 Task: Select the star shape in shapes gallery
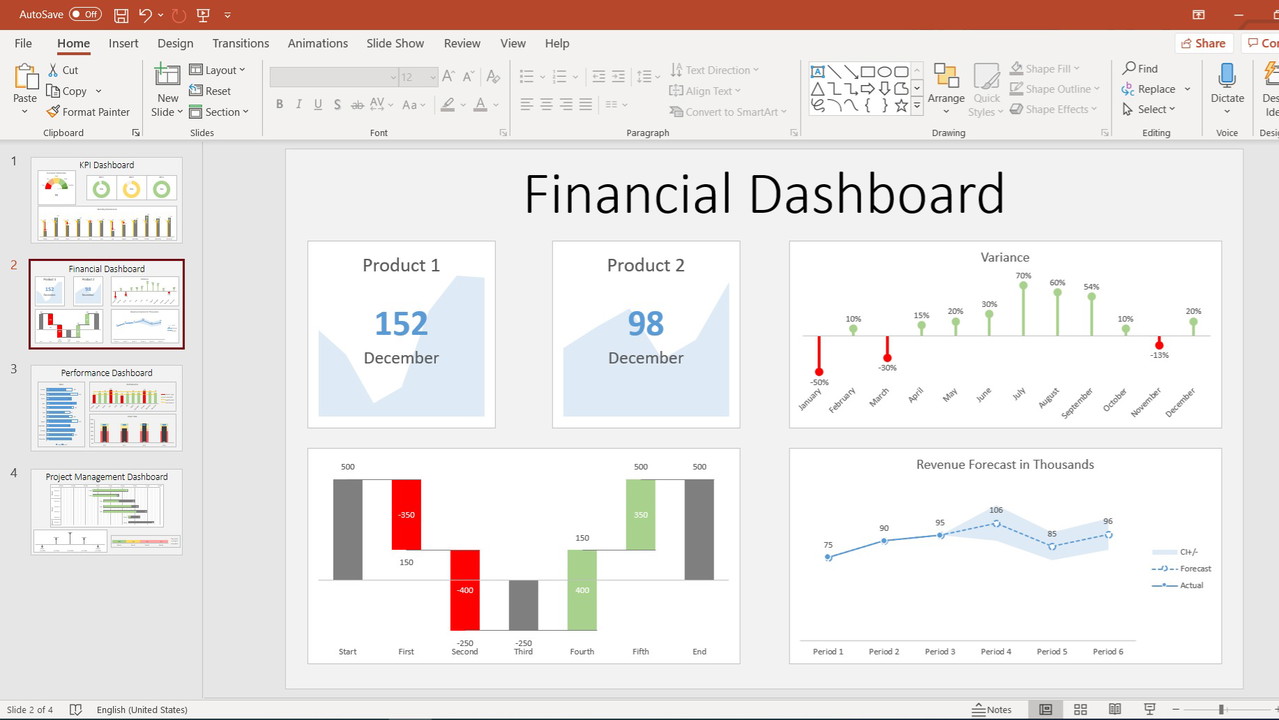point(901,105)
